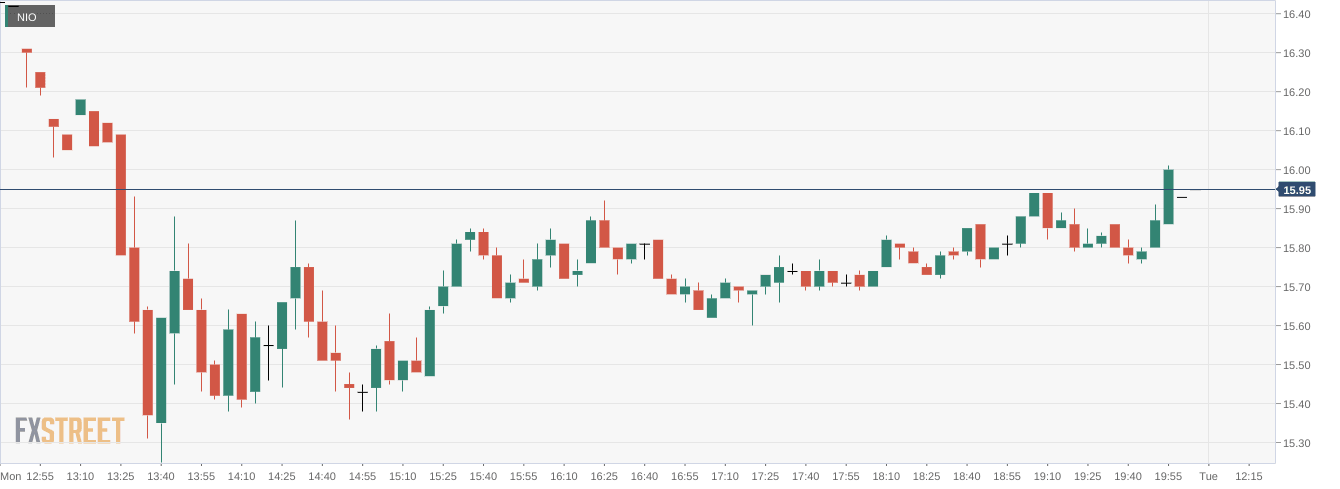Click the 17:40 time axis label

805,476
